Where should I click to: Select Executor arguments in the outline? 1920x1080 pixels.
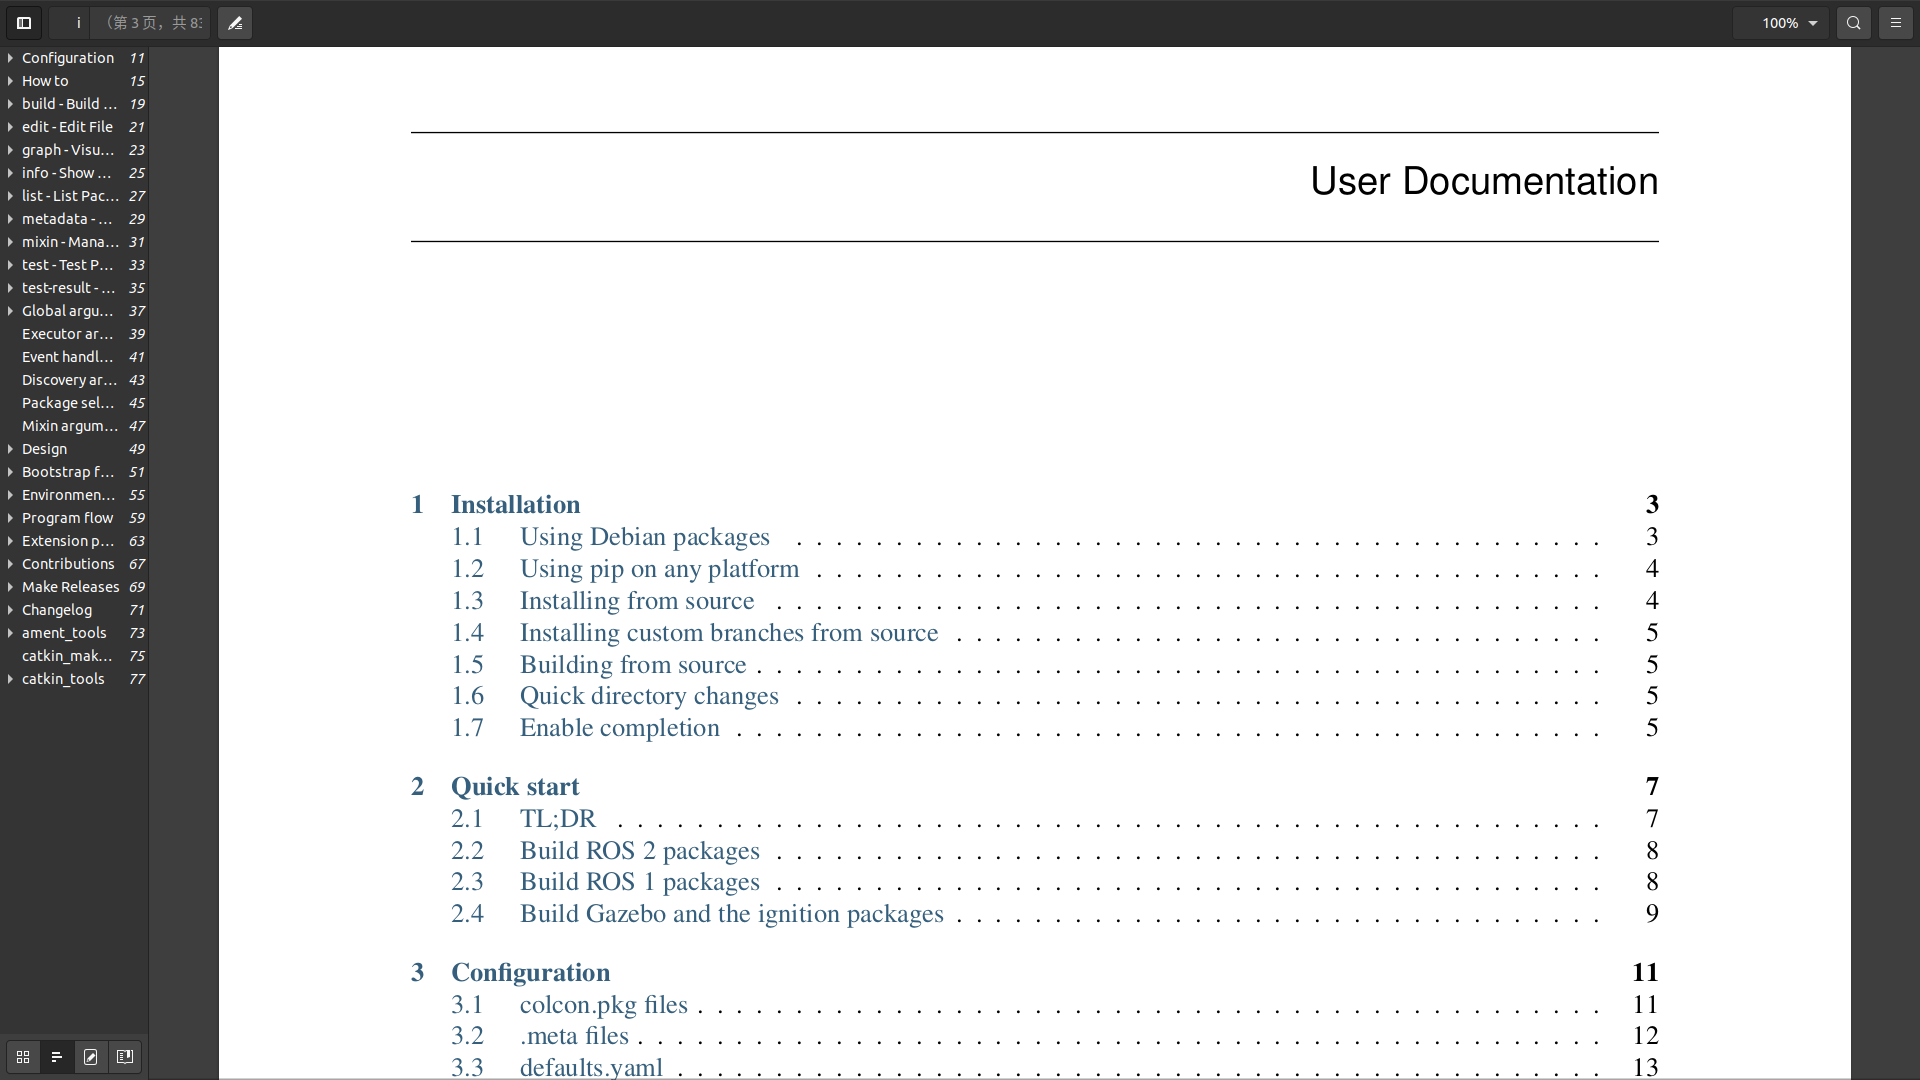(x=67, y=334)
